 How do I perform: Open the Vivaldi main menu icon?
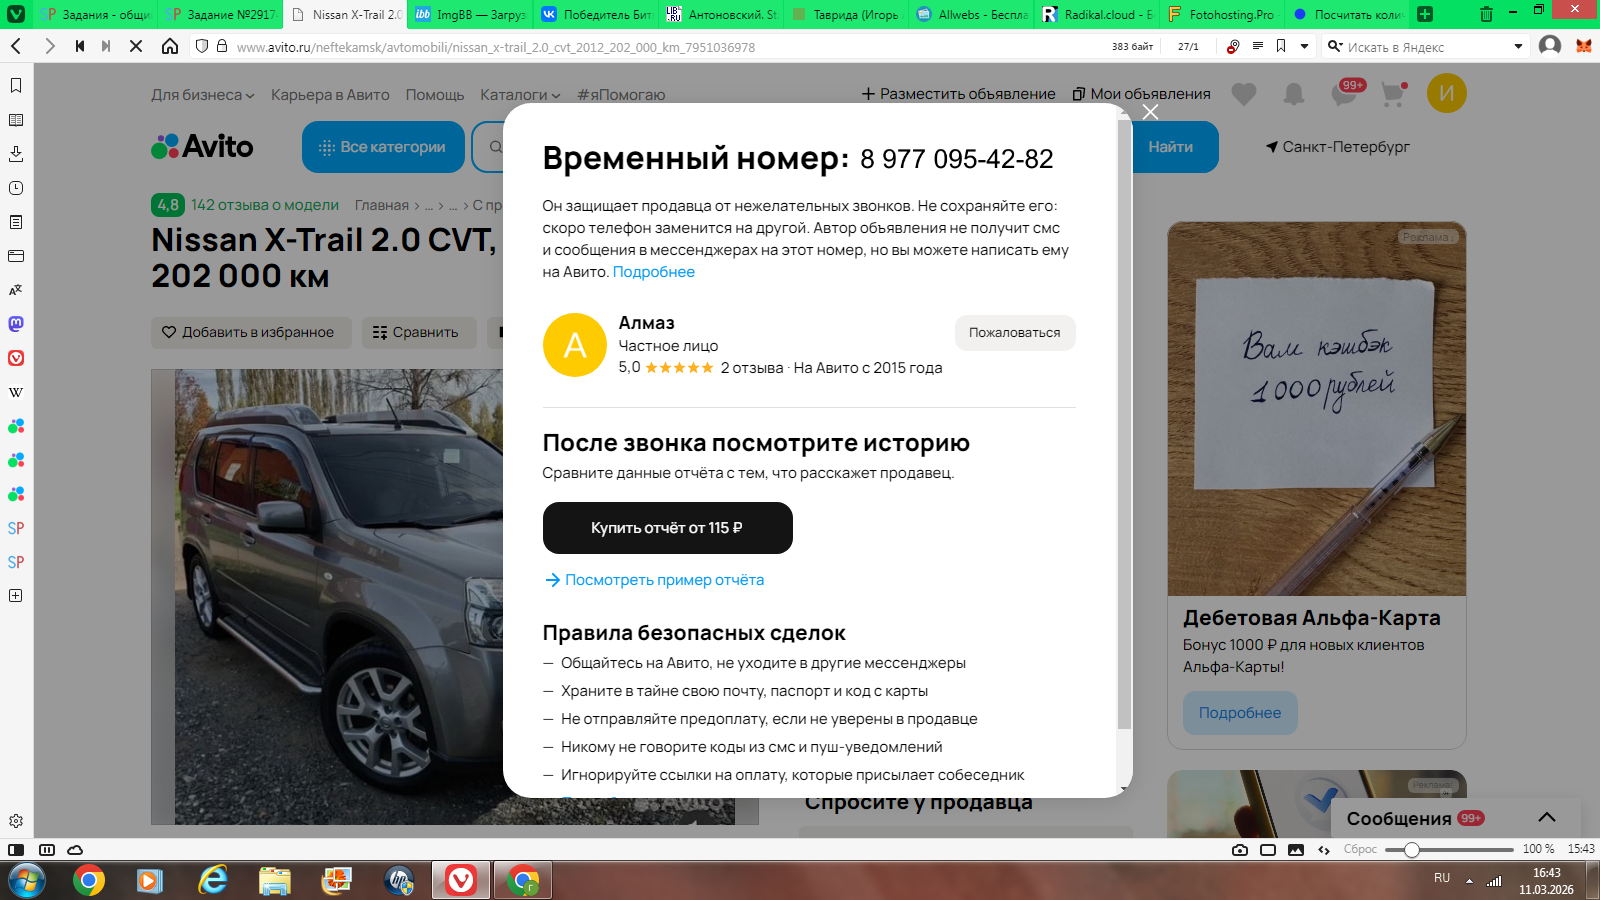16,14
